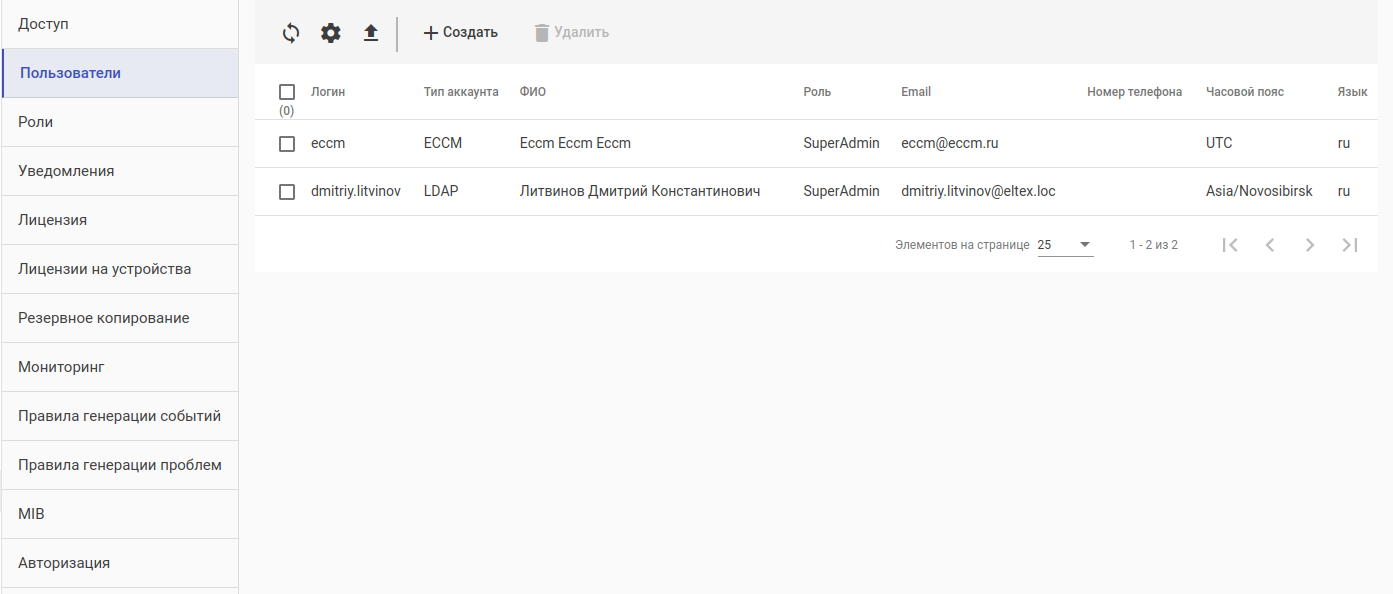Open the items per page dropdown

[x=1065, y=245]
